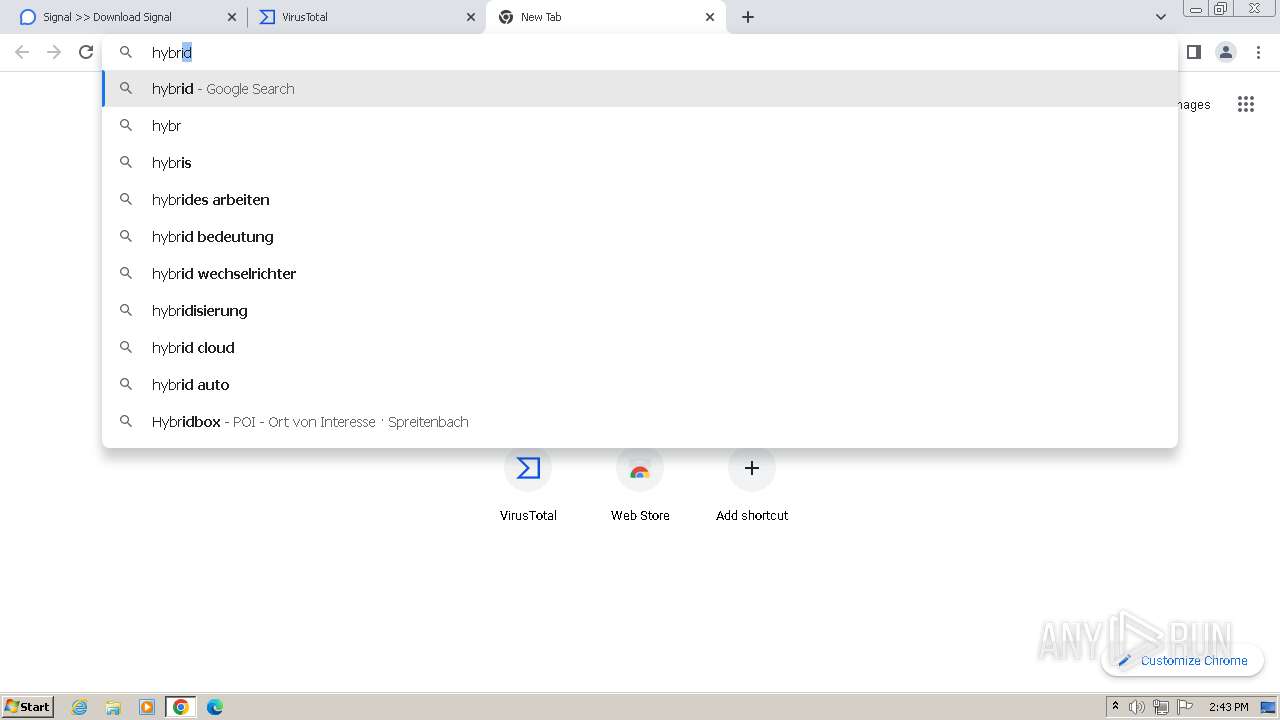The image size is (1280, 720).
Task: Open the tab search dropdown arrow
Action: (1160, 17)
